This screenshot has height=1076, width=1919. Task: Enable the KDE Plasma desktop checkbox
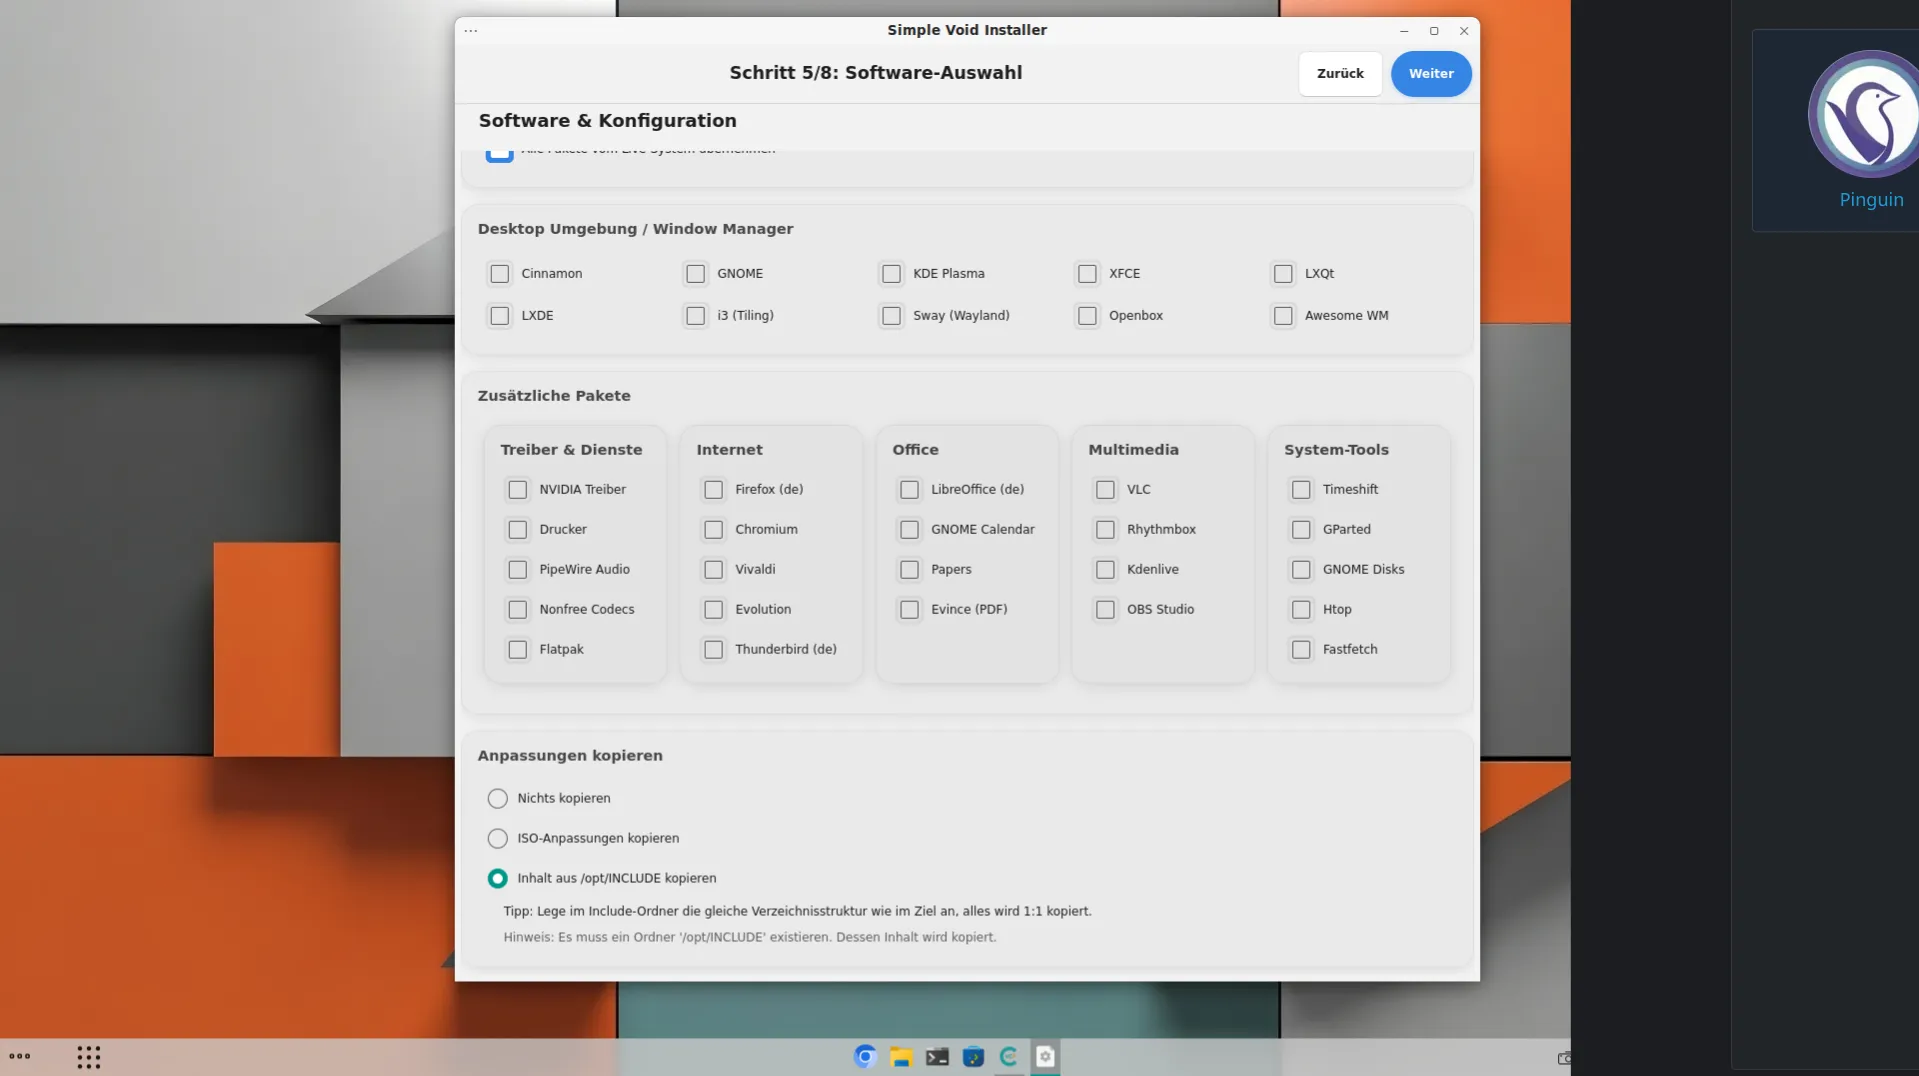pyautogui.click(x=891, y=274)
